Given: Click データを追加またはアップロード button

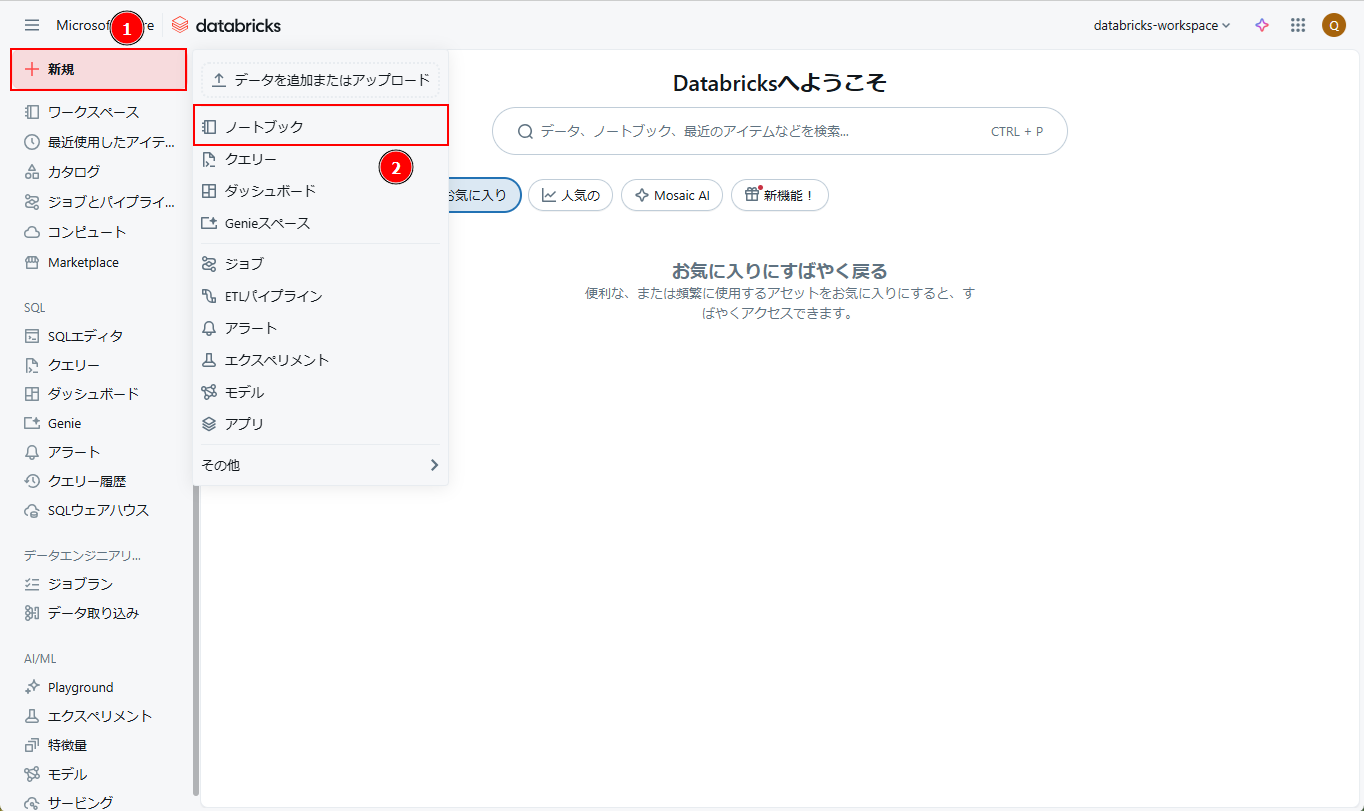Looking at the screenshot, I should coord(321,80).
